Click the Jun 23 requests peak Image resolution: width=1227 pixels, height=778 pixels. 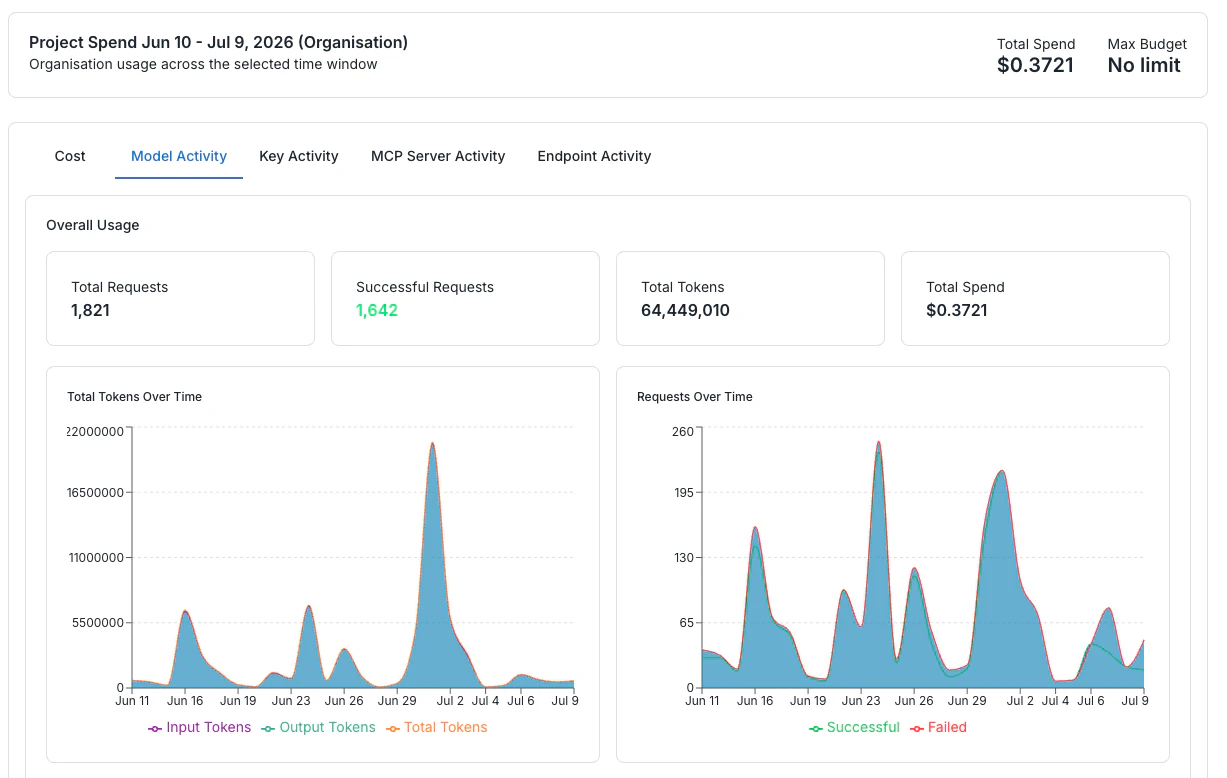pos(878,442)
